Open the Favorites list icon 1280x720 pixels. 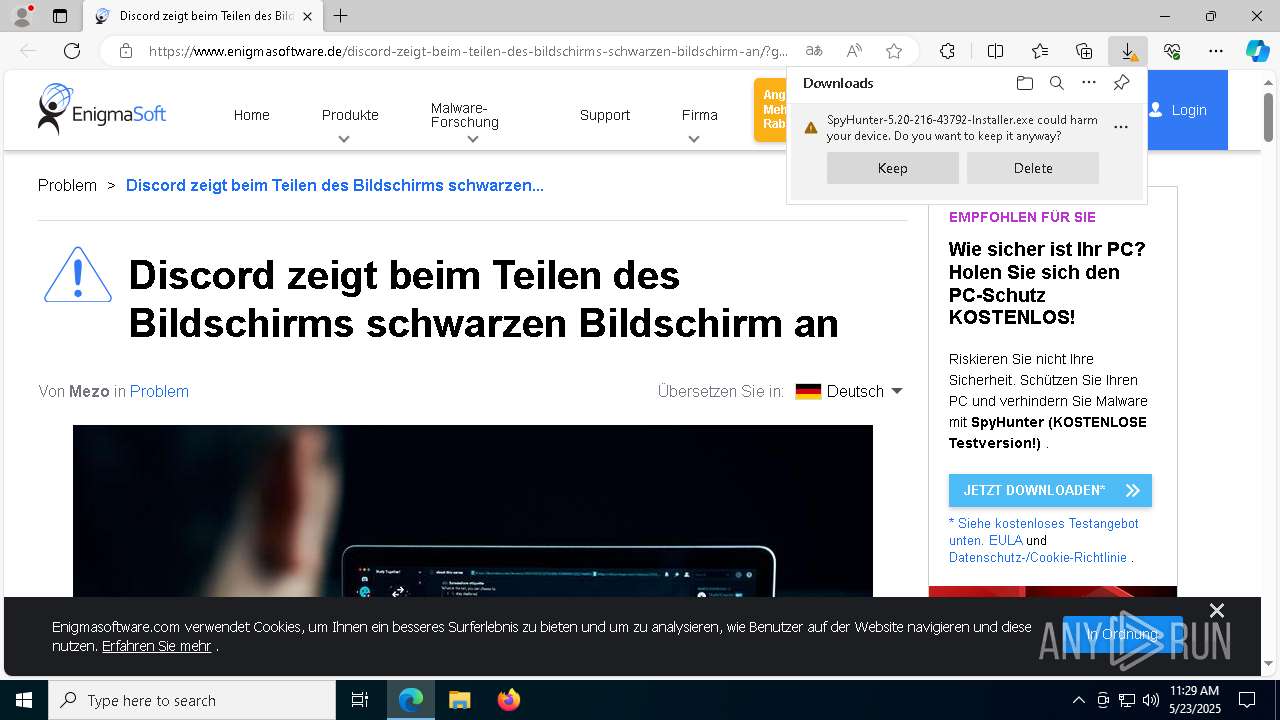click(x=1040, y=51)
